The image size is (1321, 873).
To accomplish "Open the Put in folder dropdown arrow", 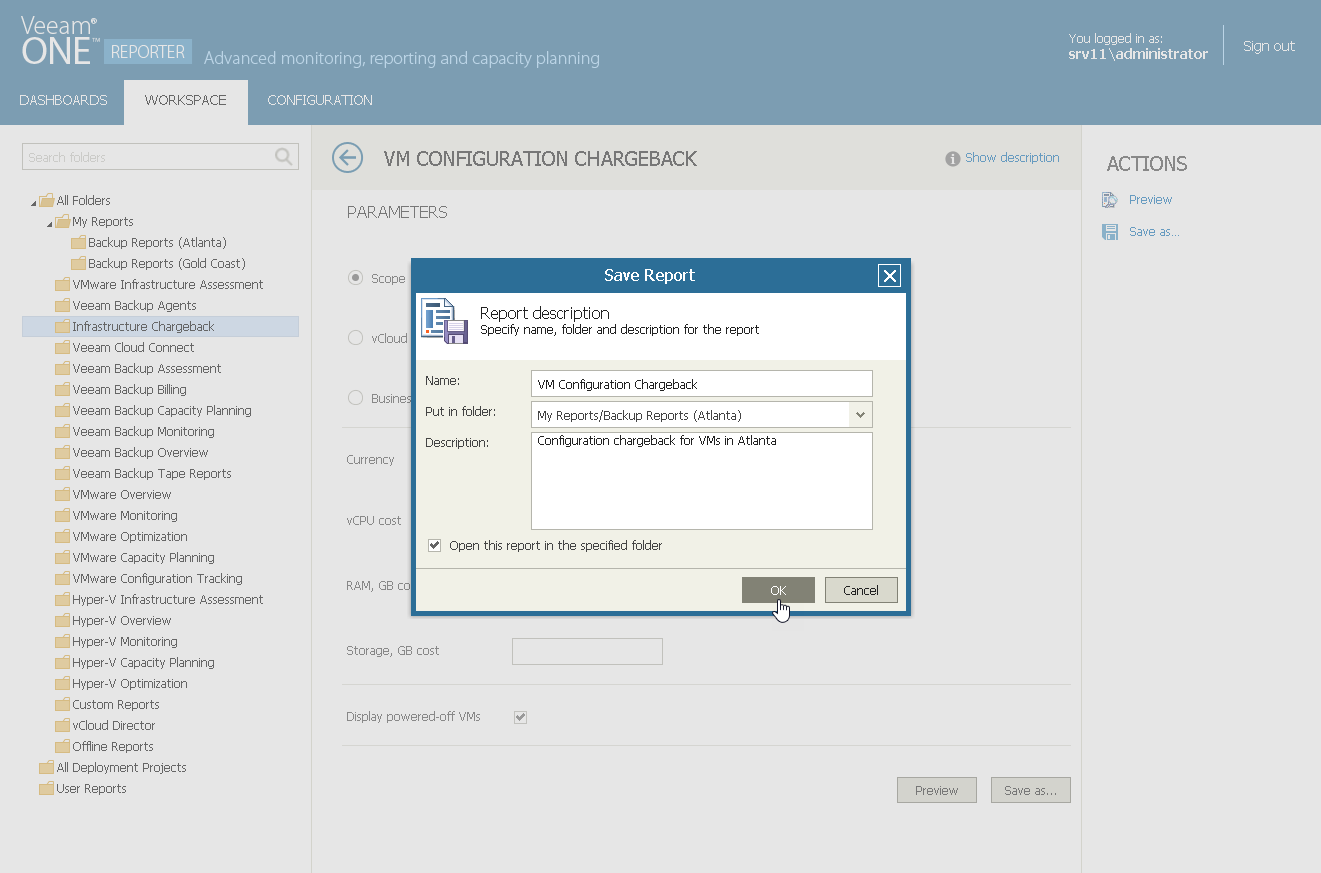I will click(860, 415).
